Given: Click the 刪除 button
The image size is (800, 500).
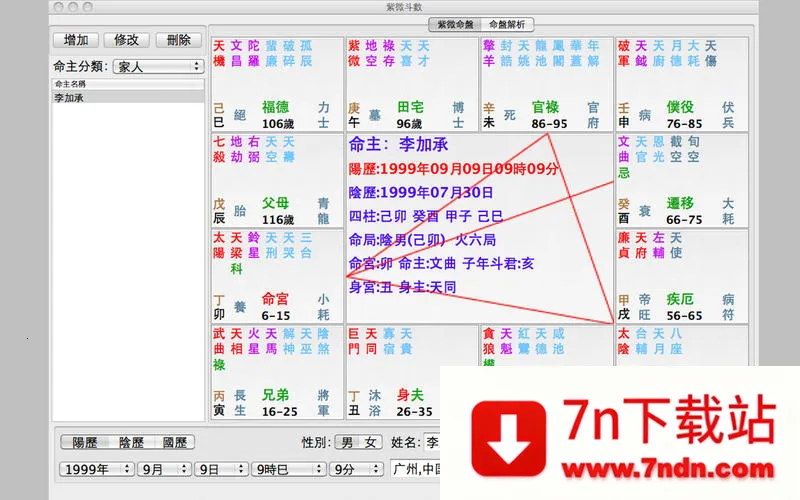Looking at the screenshot, I should coord(178,40).
